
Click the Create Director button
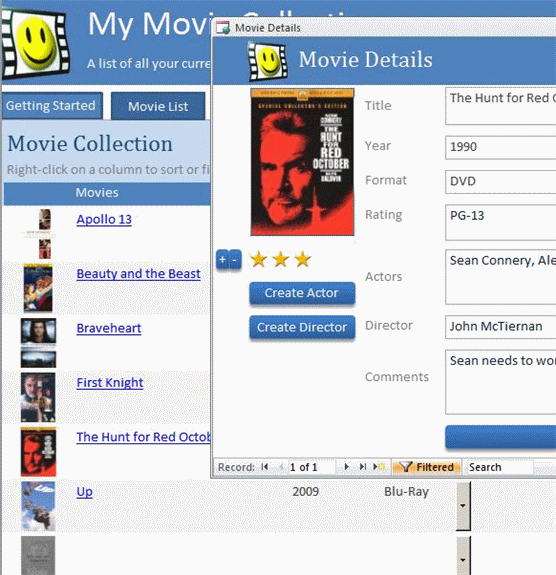302,327
